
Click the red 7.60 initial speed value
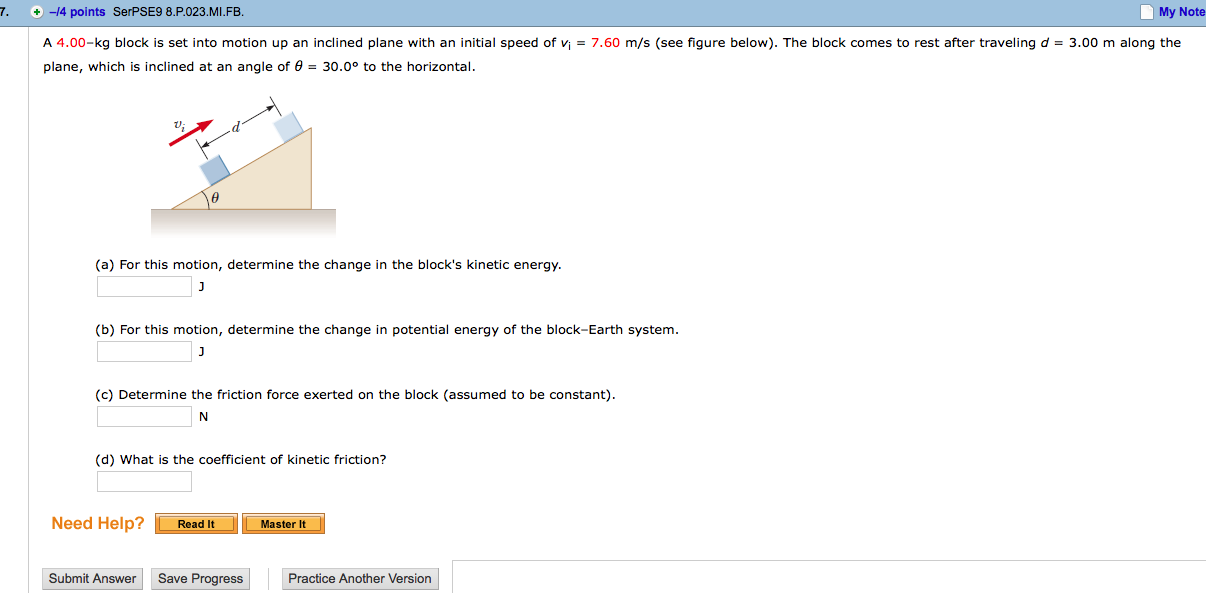(606, 43)
